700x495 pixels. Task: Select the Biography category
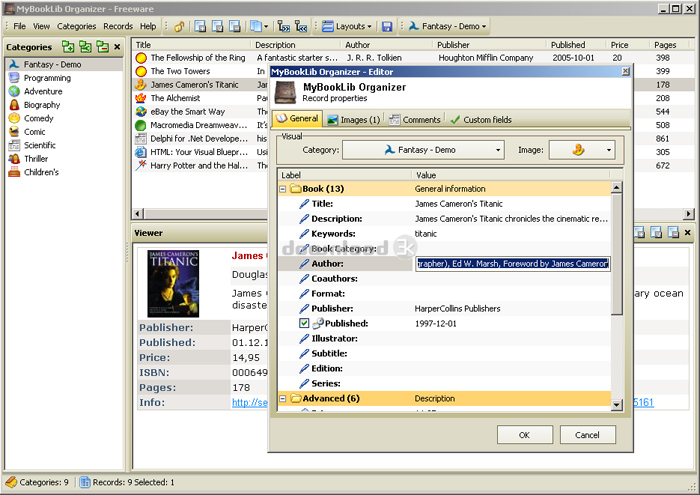pos(42,104)
